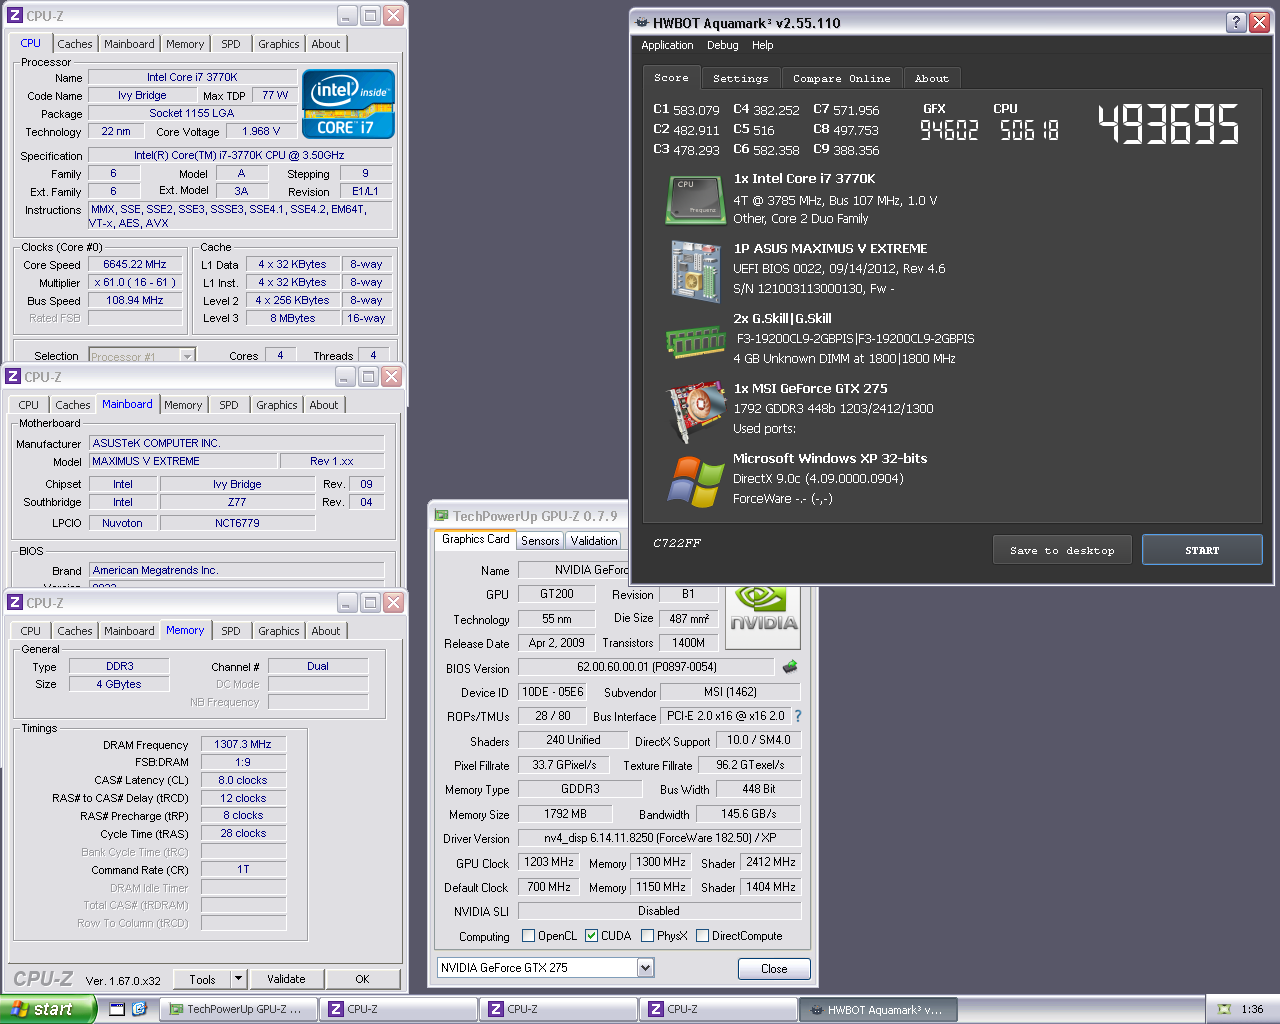Click the BIOS save chip icon
This screenshot has height=1024, width=1280.
click(x=790, y=667)
